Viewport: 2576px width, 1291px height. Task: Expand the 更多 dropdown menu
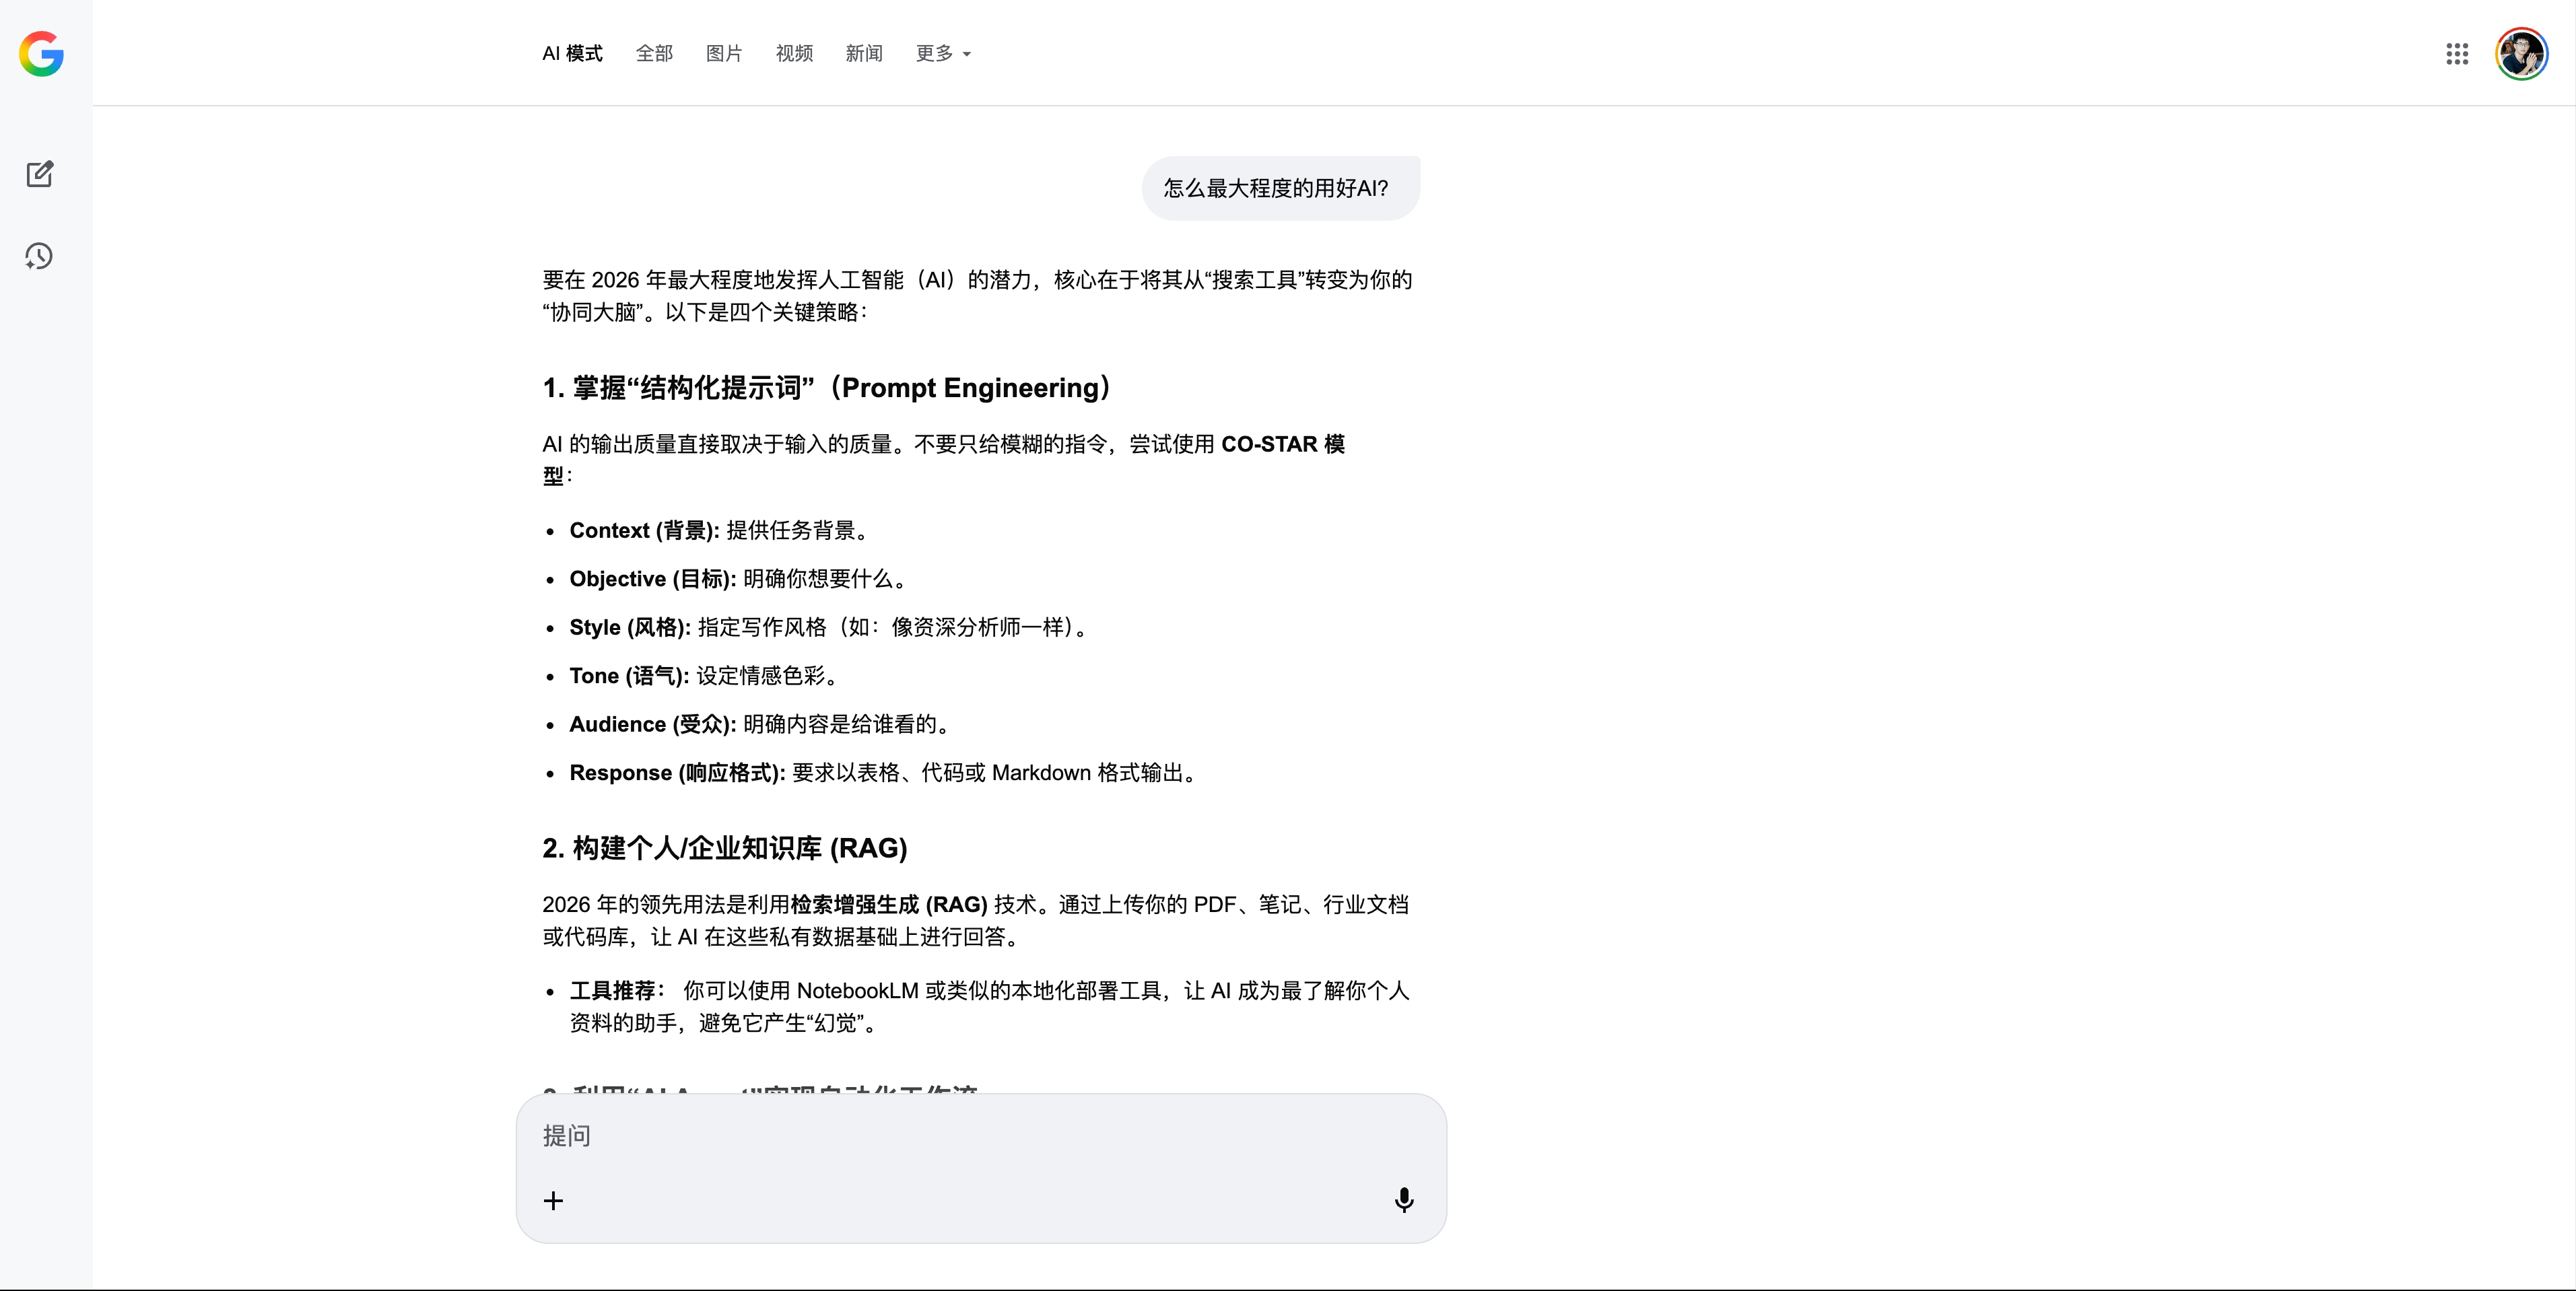[x=942, y=54]
